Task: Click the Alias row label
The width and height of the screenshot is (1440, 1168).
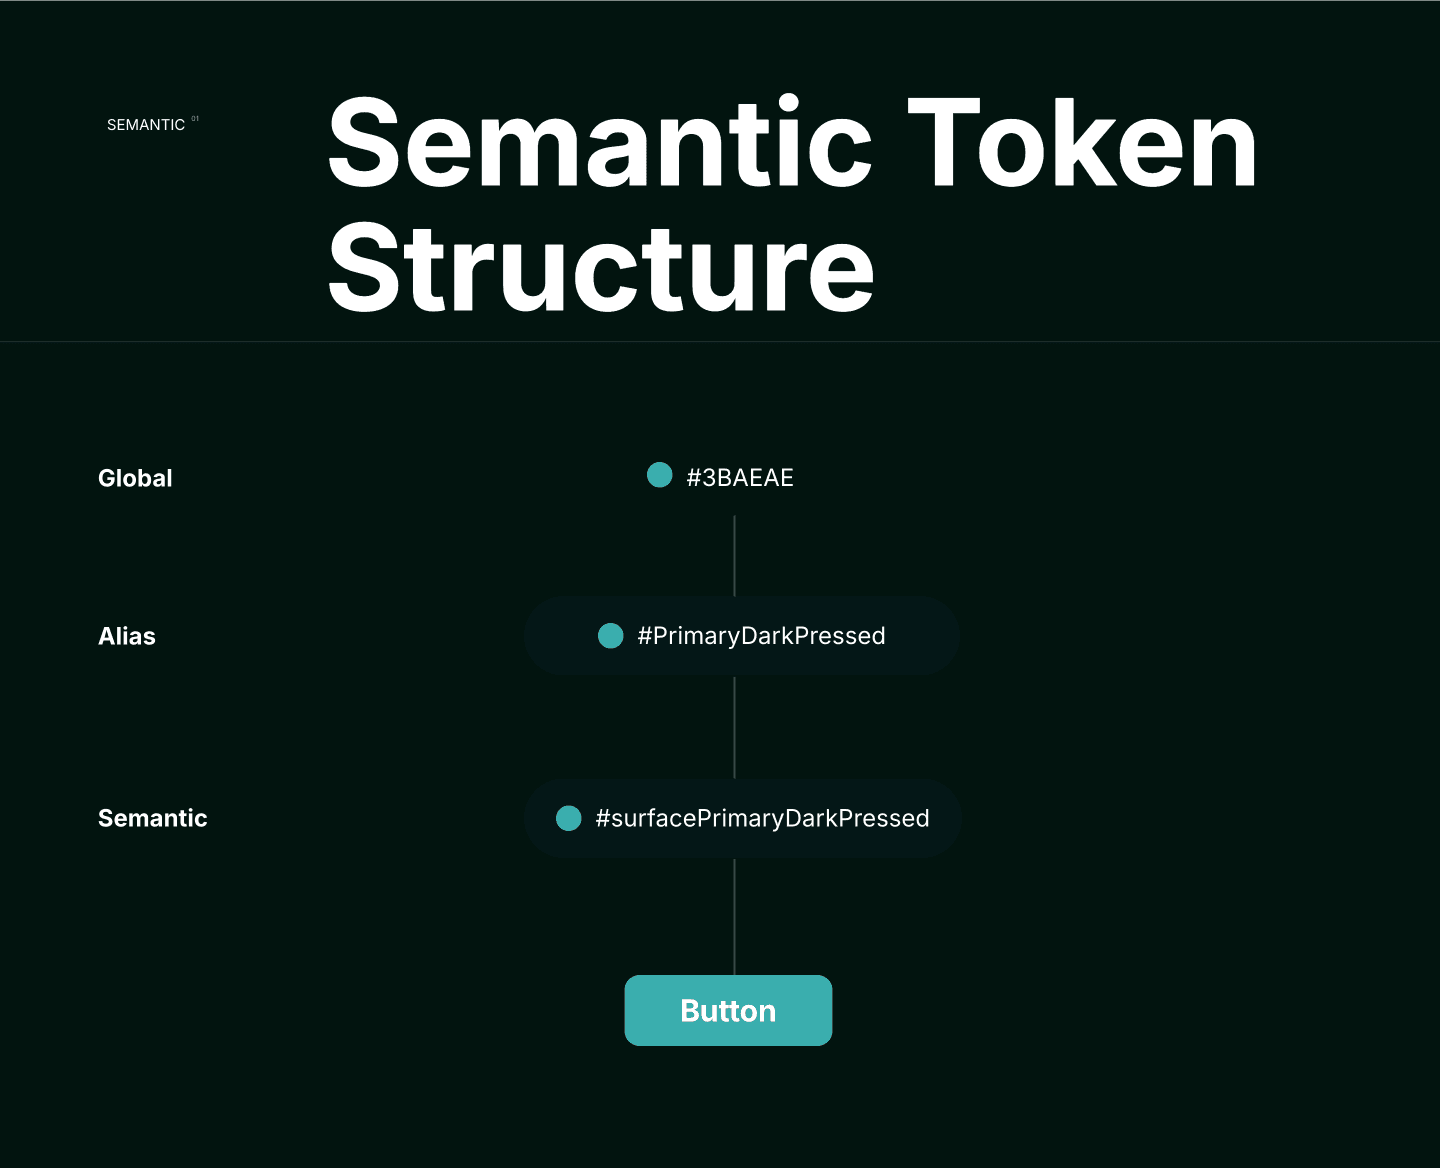Action: click(x=127, y=636)
